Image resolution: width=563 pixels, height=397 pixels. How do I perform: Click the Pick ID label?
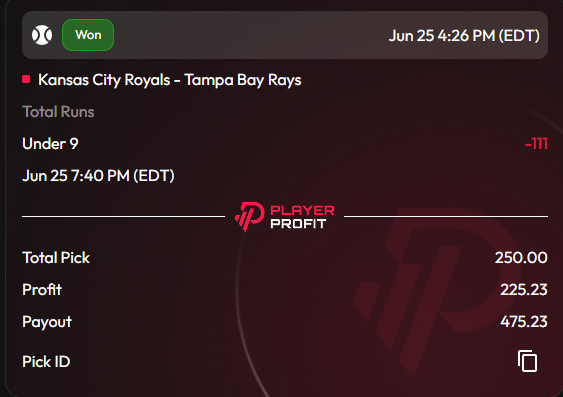coord(46,361)
